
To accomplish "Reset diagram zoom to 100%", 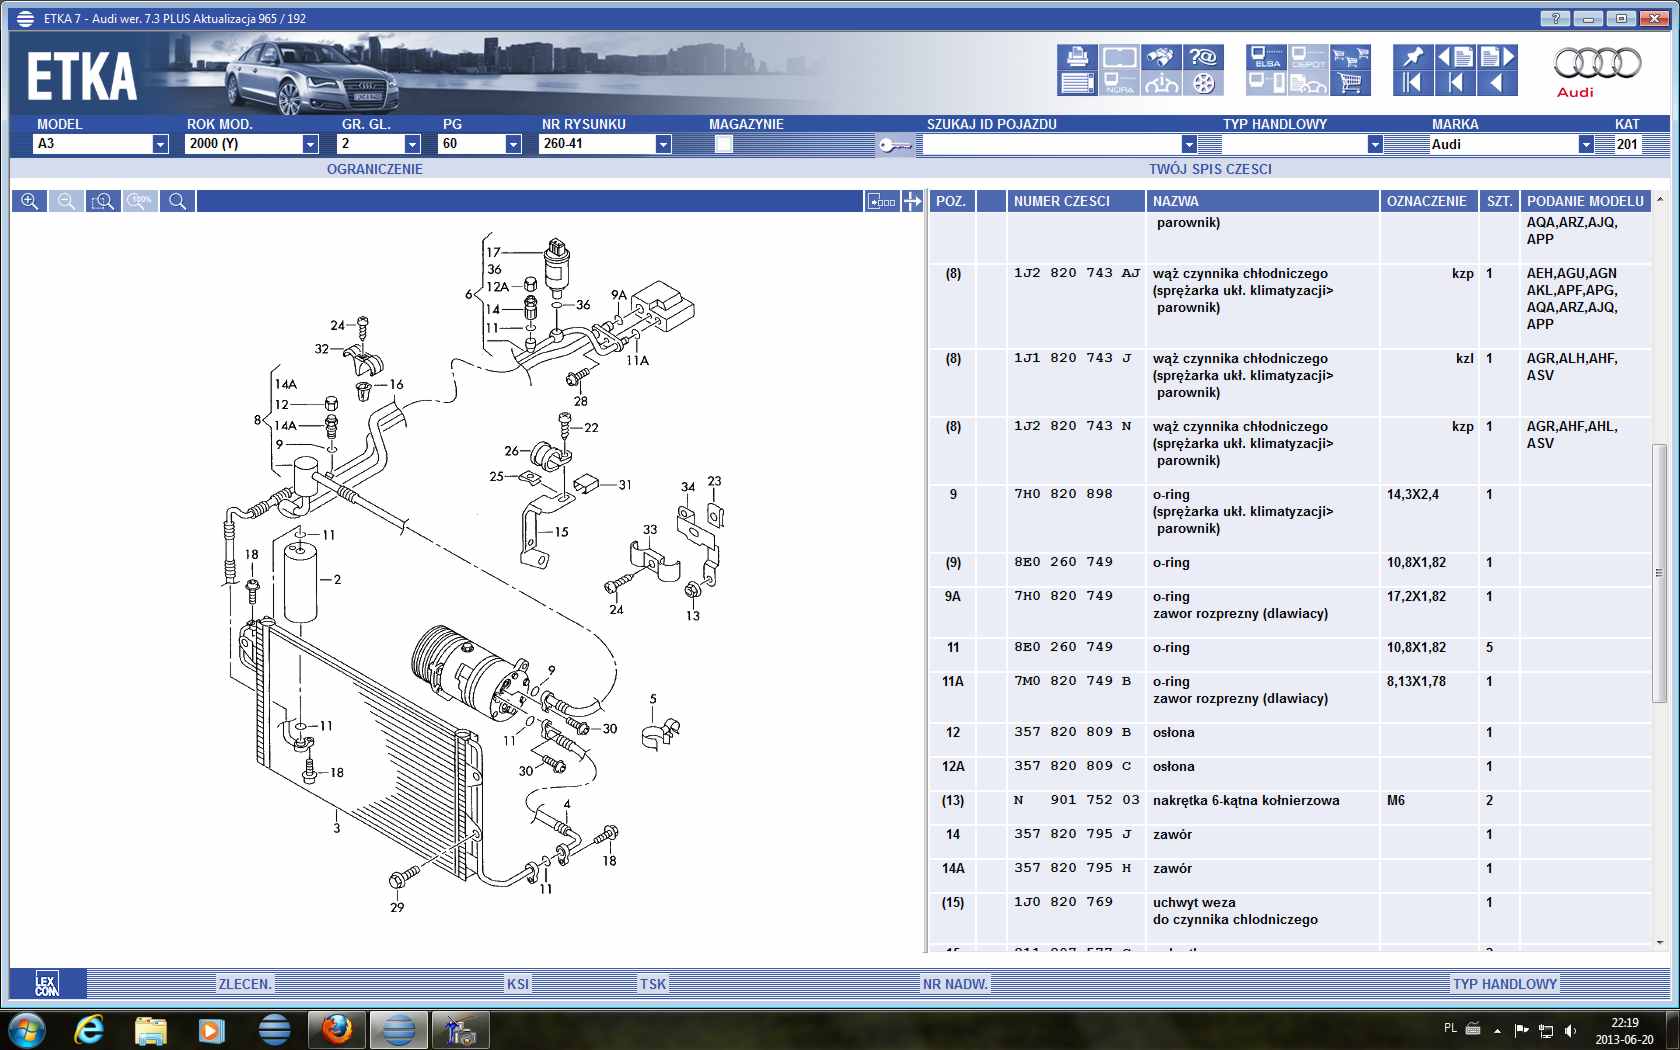I will [140, 201].
